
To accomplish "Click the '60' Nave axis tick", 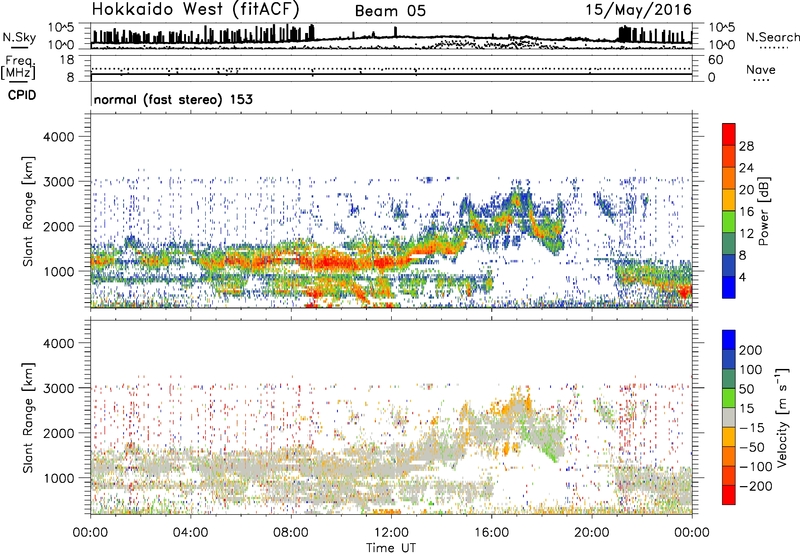I will (715, 60).
